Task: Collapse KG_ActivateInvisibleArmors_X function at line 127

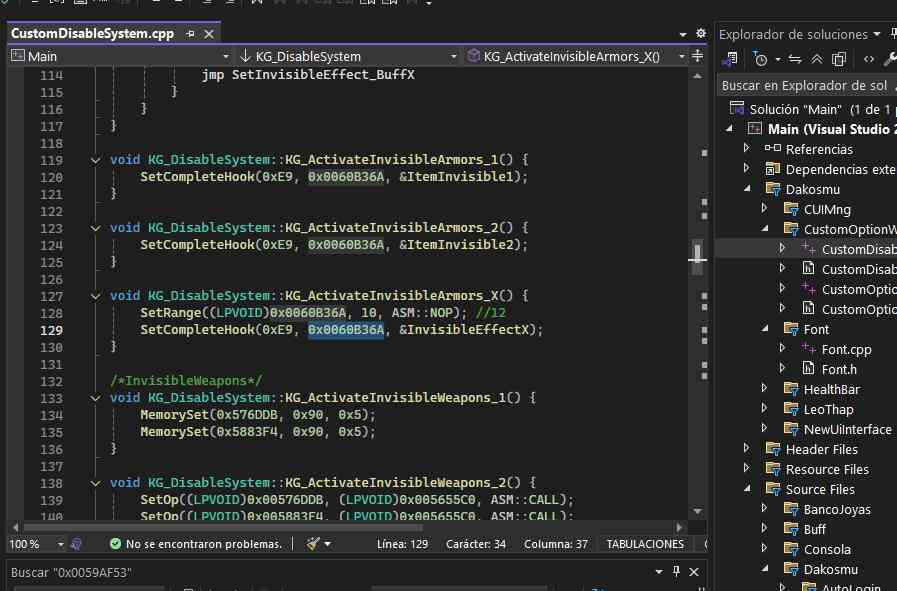Action: 96,296
